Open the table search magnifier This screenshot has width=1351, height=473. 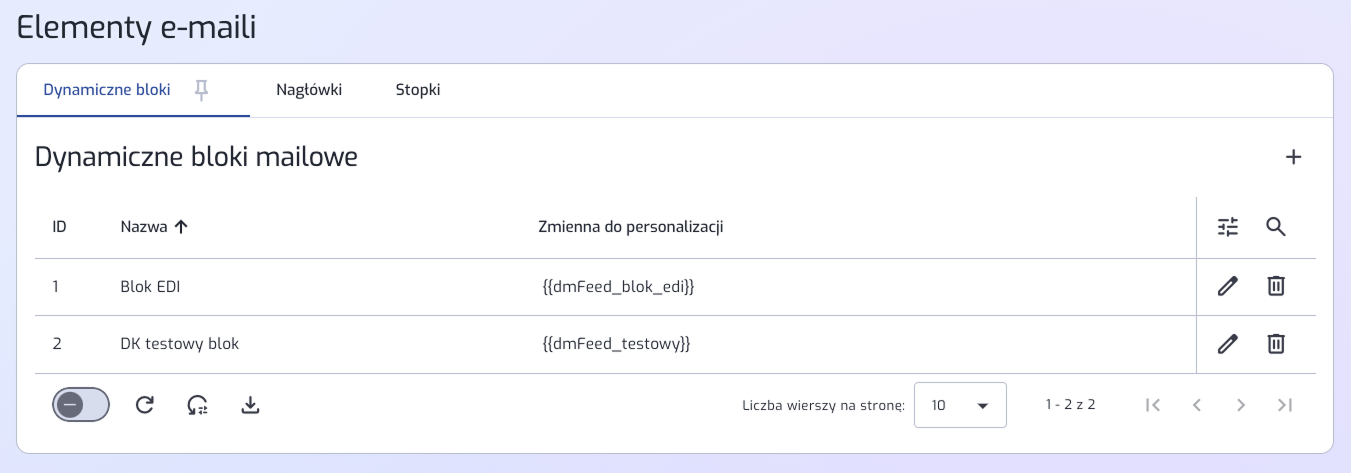(x=1275, y=227)
